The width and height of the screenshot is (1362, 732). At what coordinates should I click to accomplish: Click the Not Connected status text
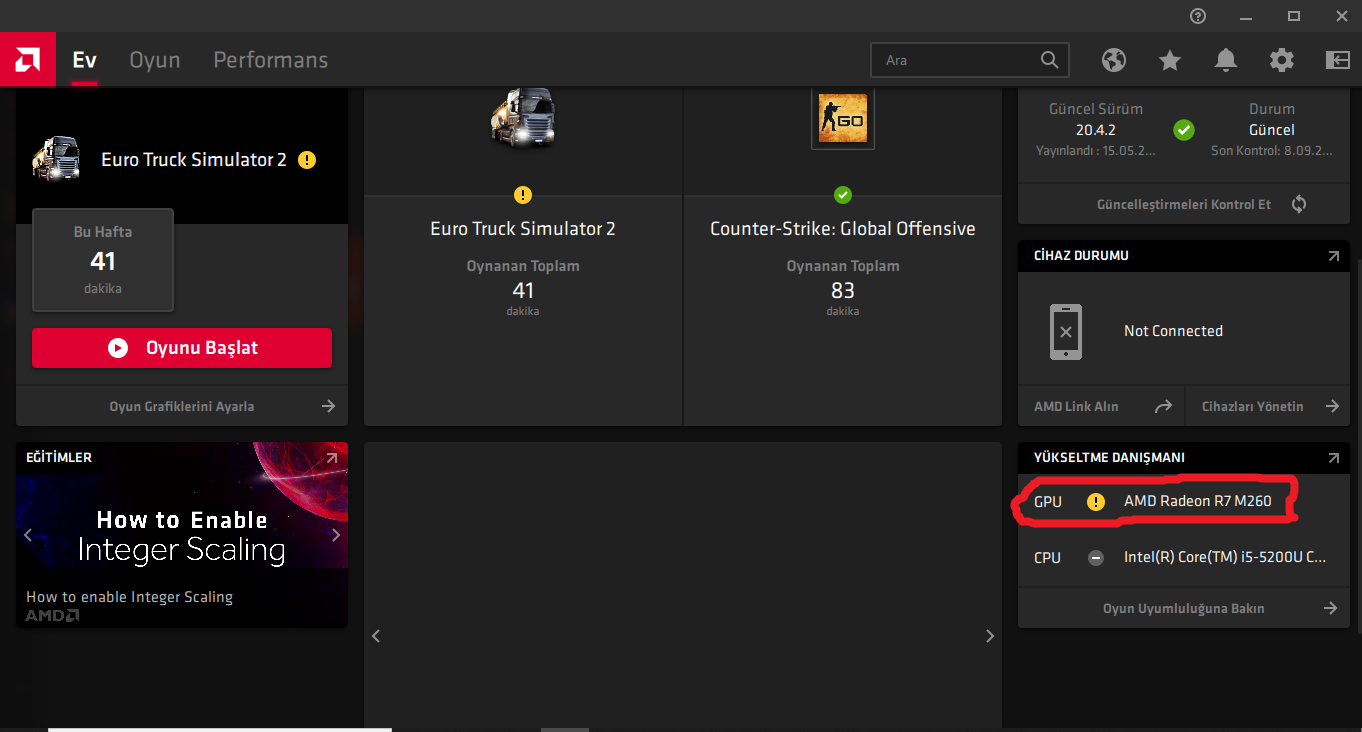pos(1173,331)
